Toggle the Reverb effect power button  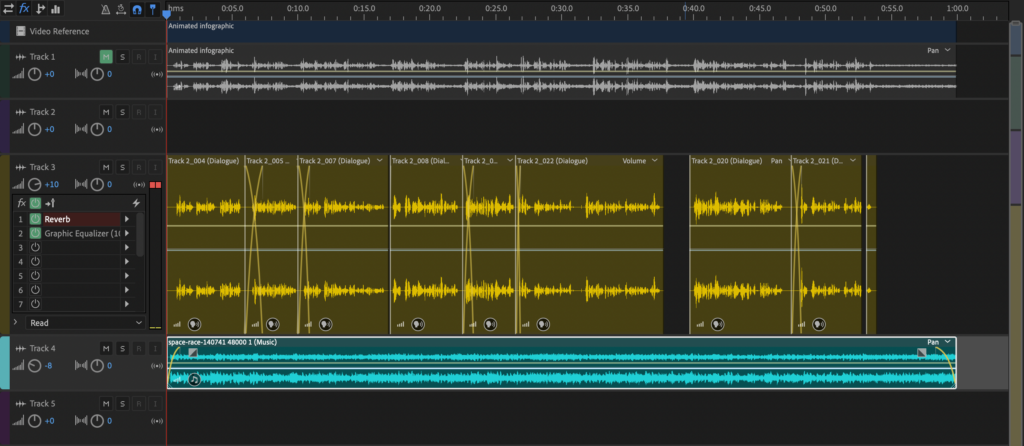pos(34,219)
